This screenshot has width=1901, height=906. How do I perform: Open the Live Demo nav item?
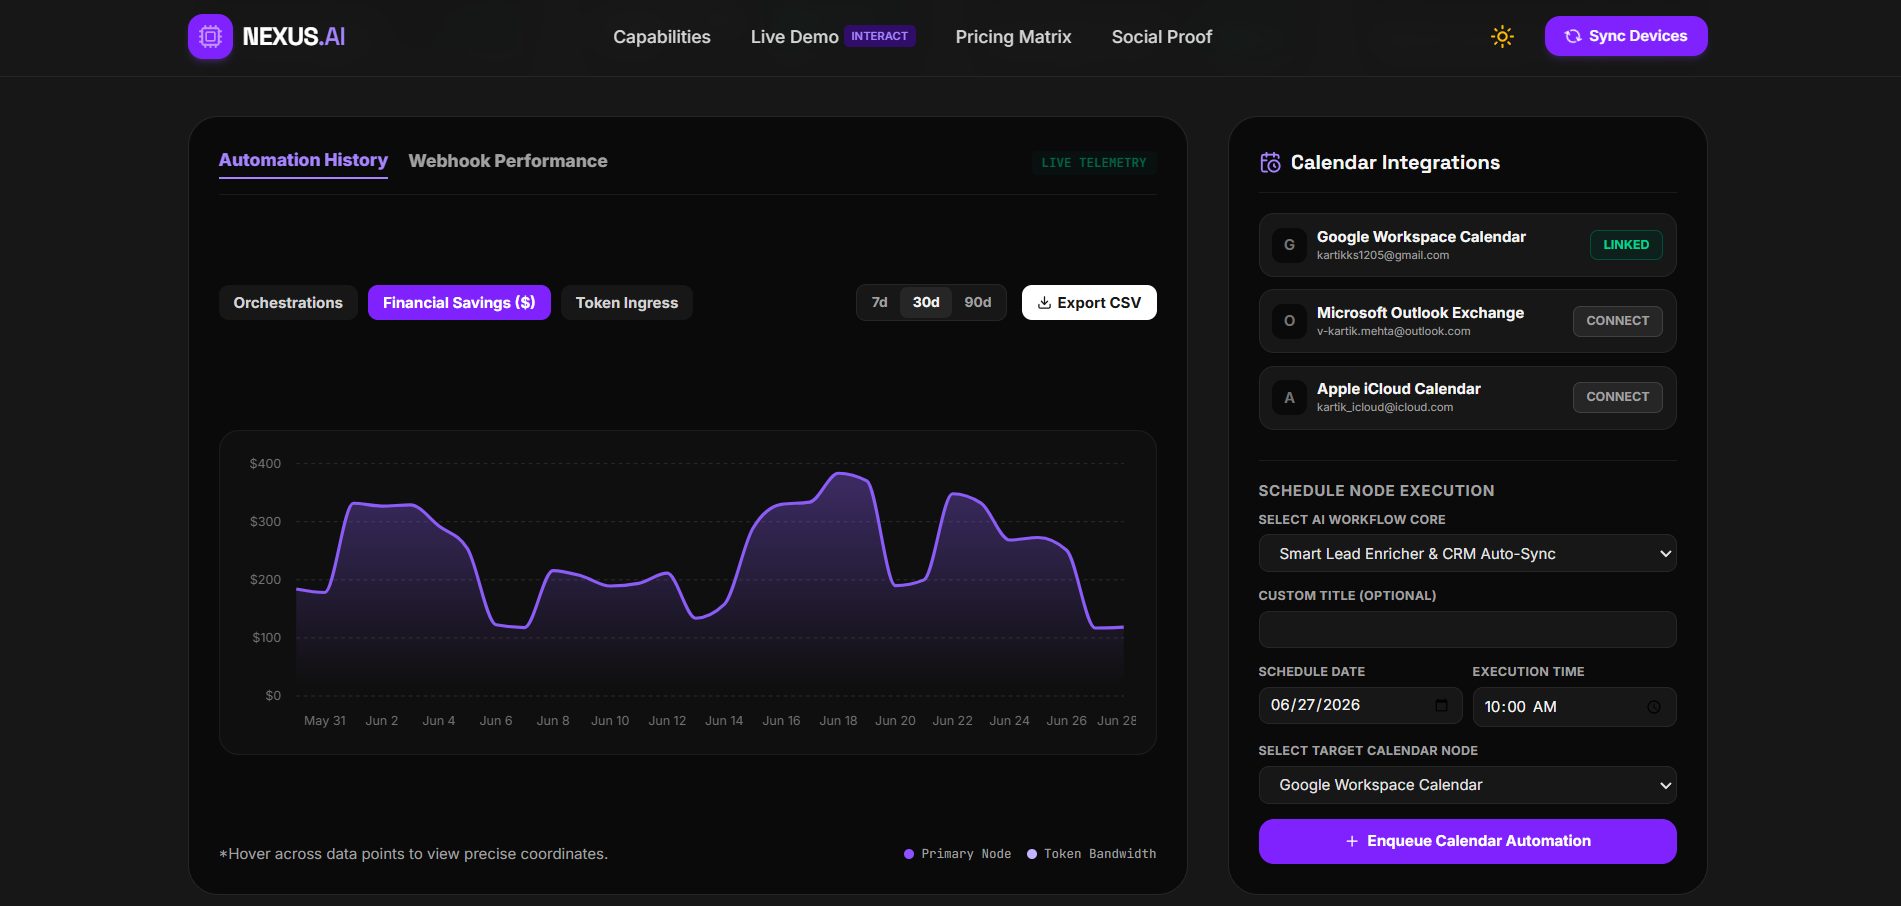pyautogui.click(x=795, y=37)
